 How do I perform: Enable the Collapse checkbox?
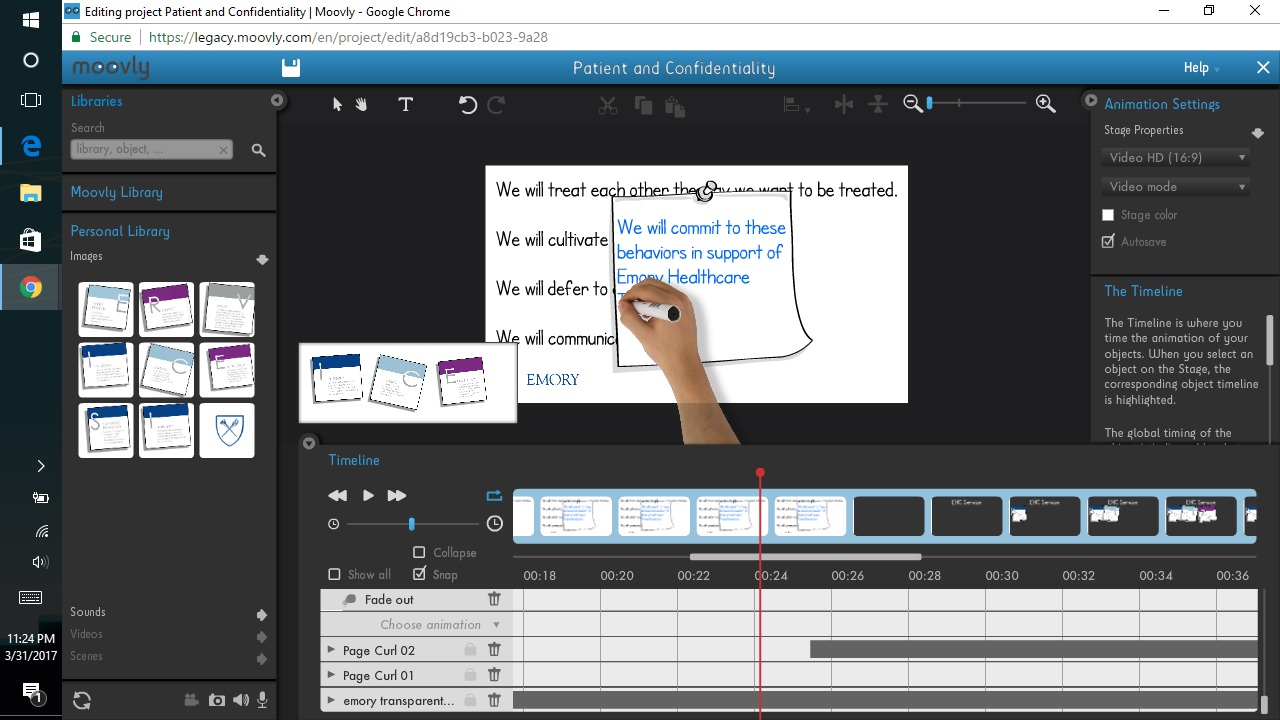coord(419,552)
